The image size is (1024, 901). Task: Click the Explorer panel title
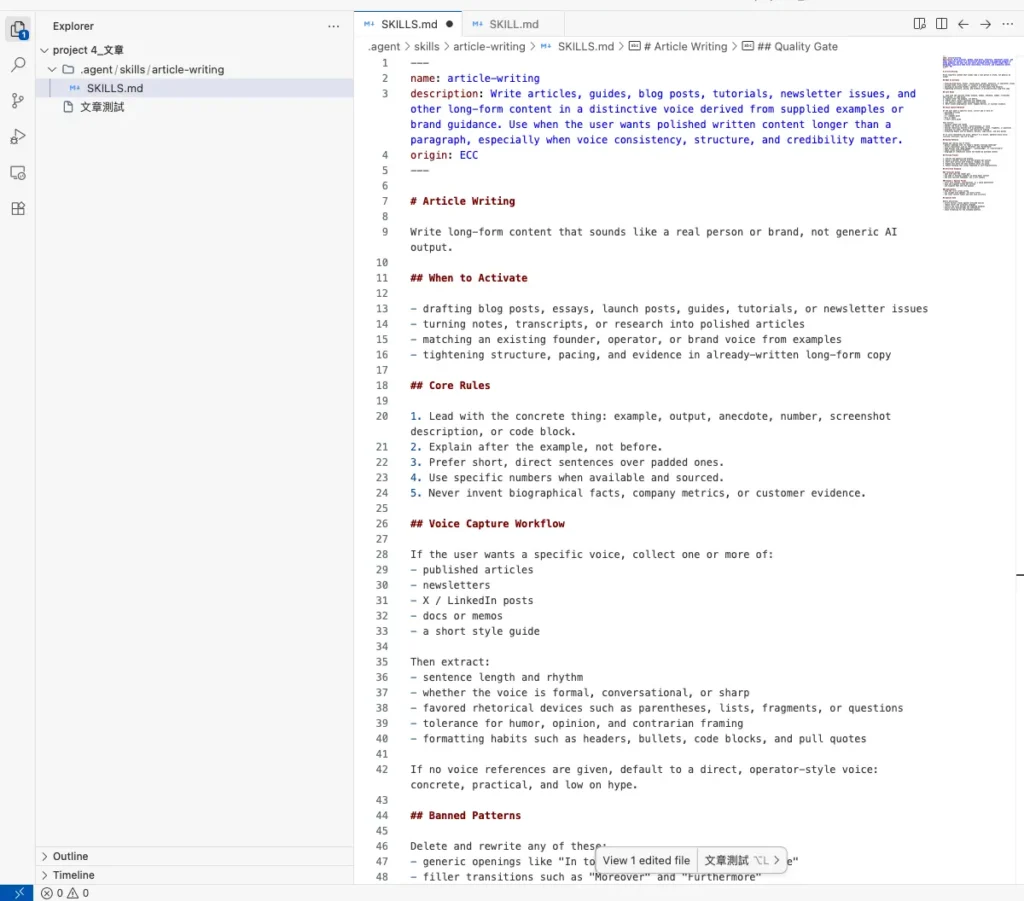pos(73,26)
